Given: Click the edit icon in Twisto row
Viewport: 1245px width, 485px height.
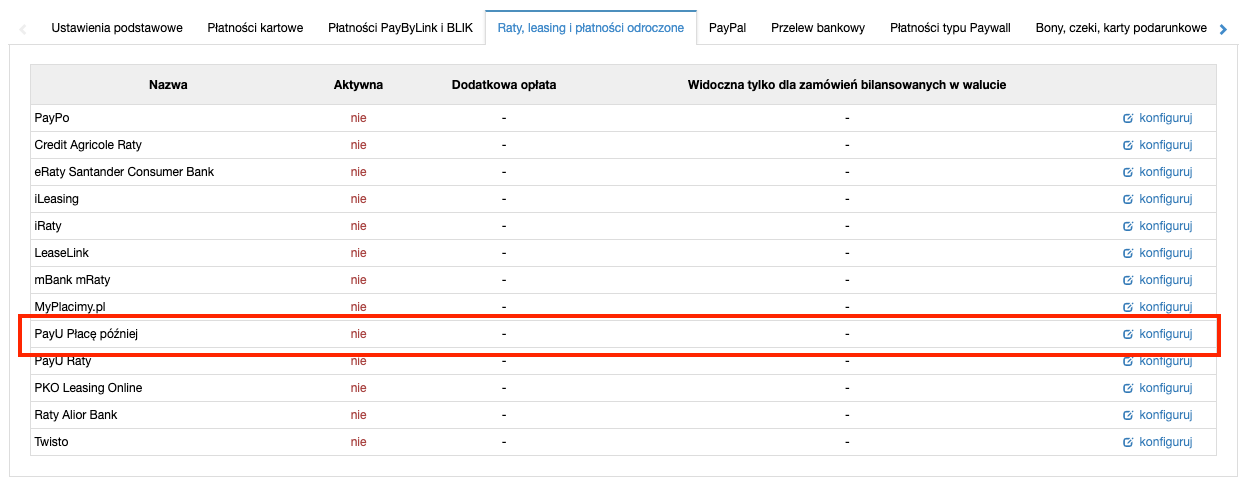Looking at the screenshot, I should [1128, 442].
